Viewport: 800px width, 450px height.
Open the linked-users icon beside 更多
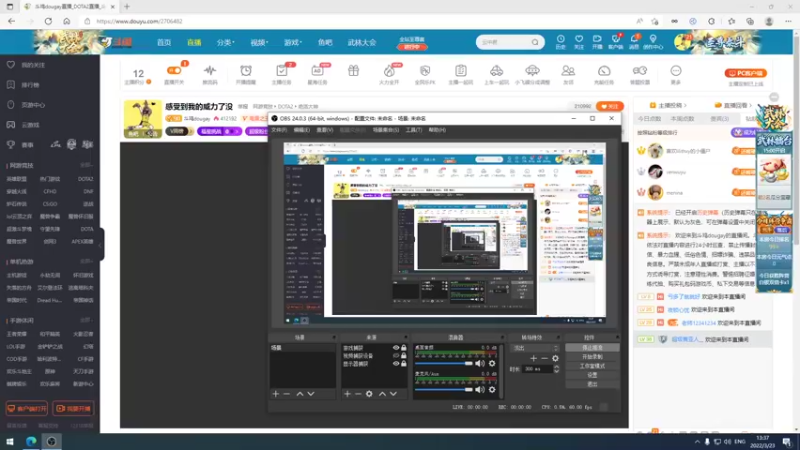click(x=640, y=70)
